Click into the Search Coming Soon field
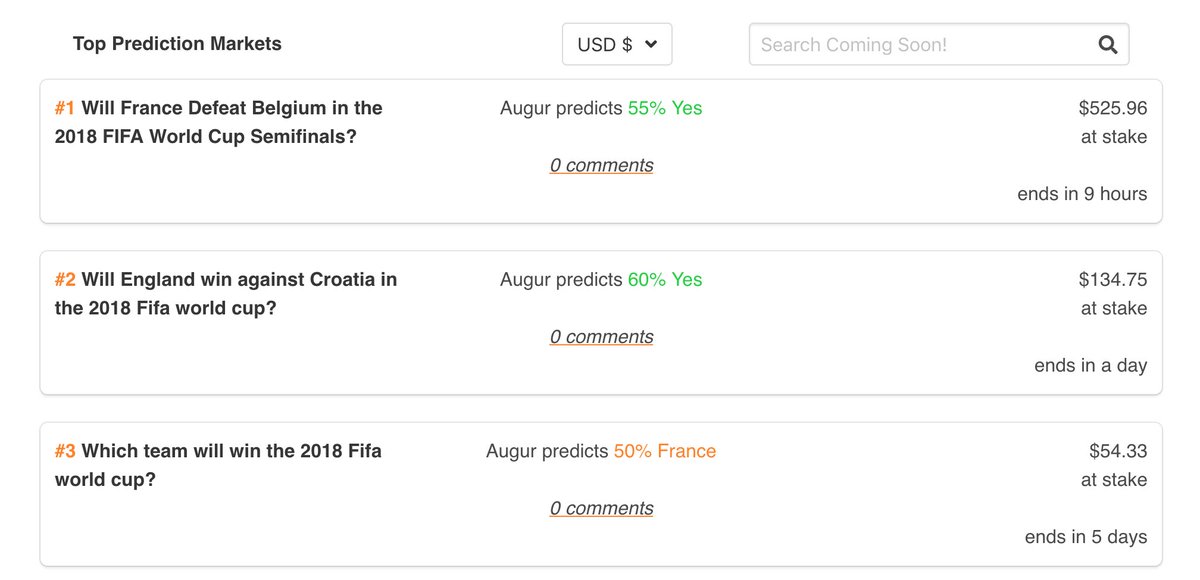The image size is (1200, 580). 920,44
